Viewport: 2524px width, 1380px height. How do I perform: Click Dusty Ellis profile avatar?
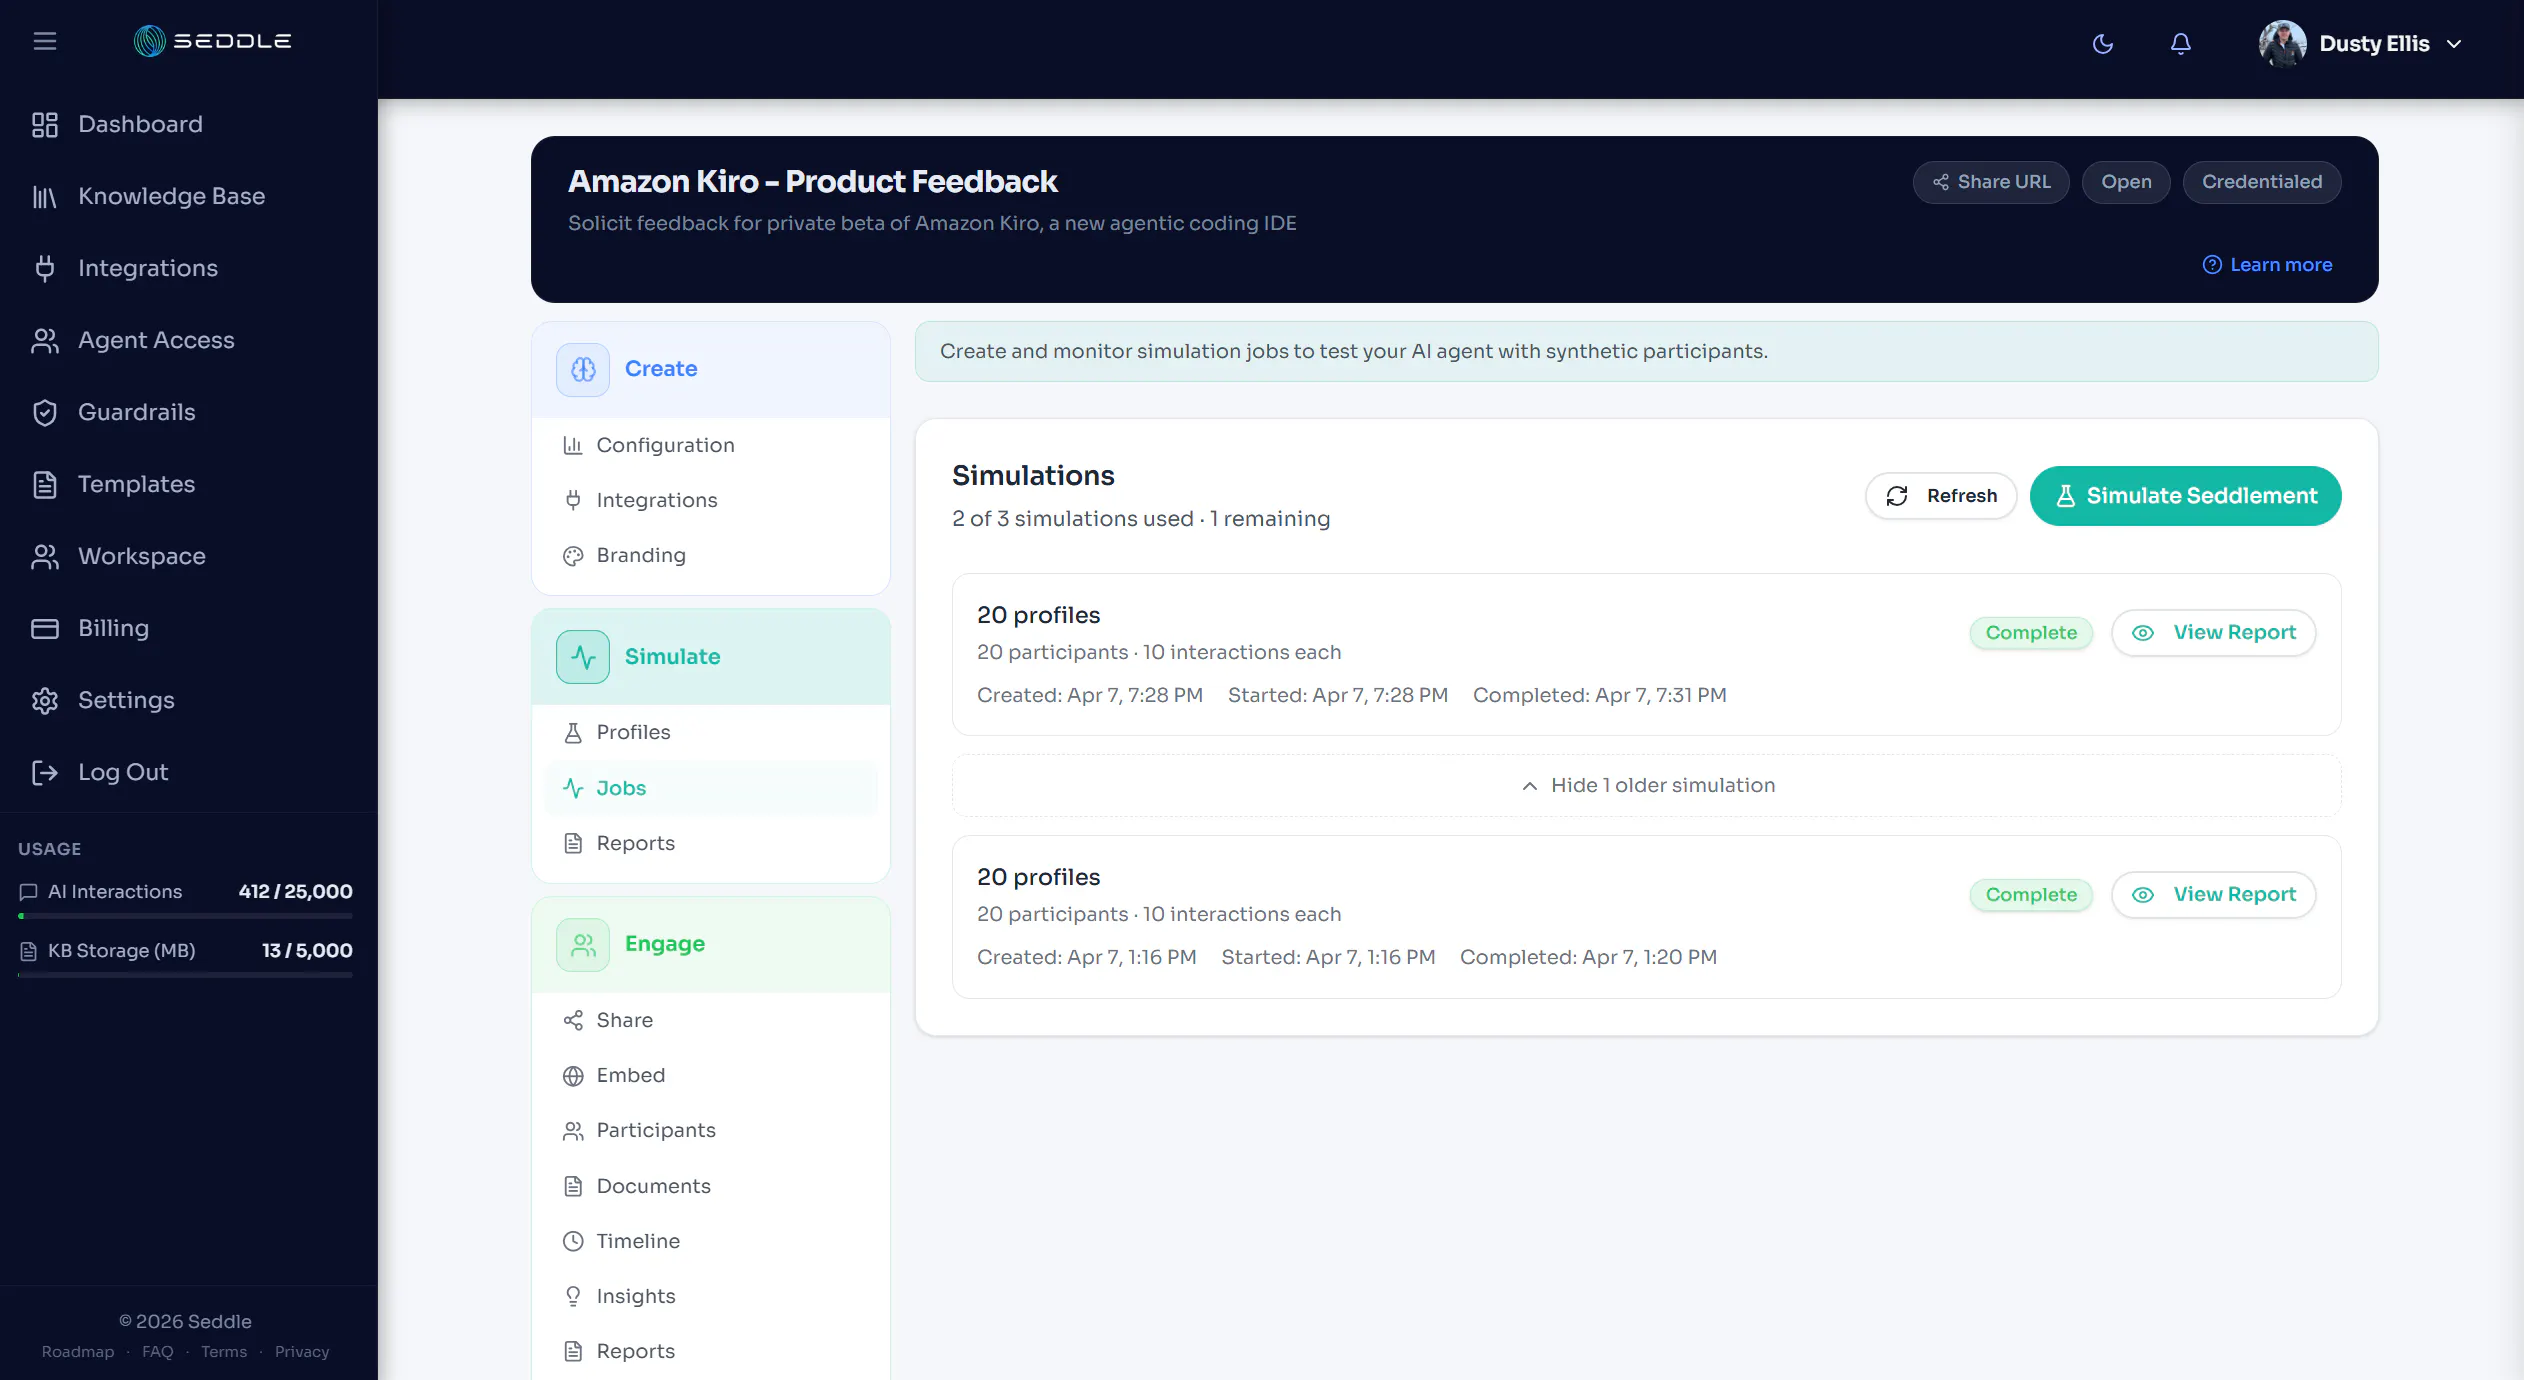tap(2282, 44)
